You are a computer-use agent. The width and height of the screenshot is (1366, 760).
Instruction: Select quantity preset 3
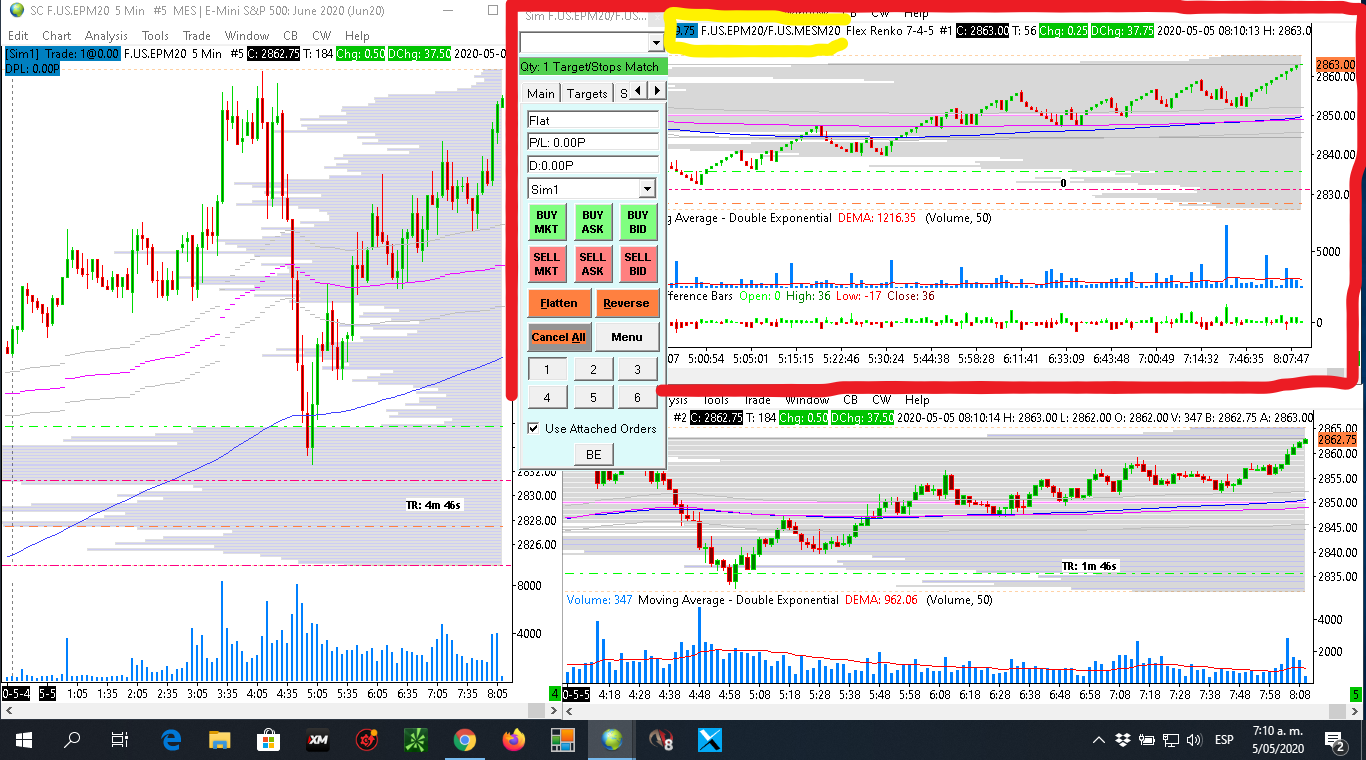[x=638, y=370]
